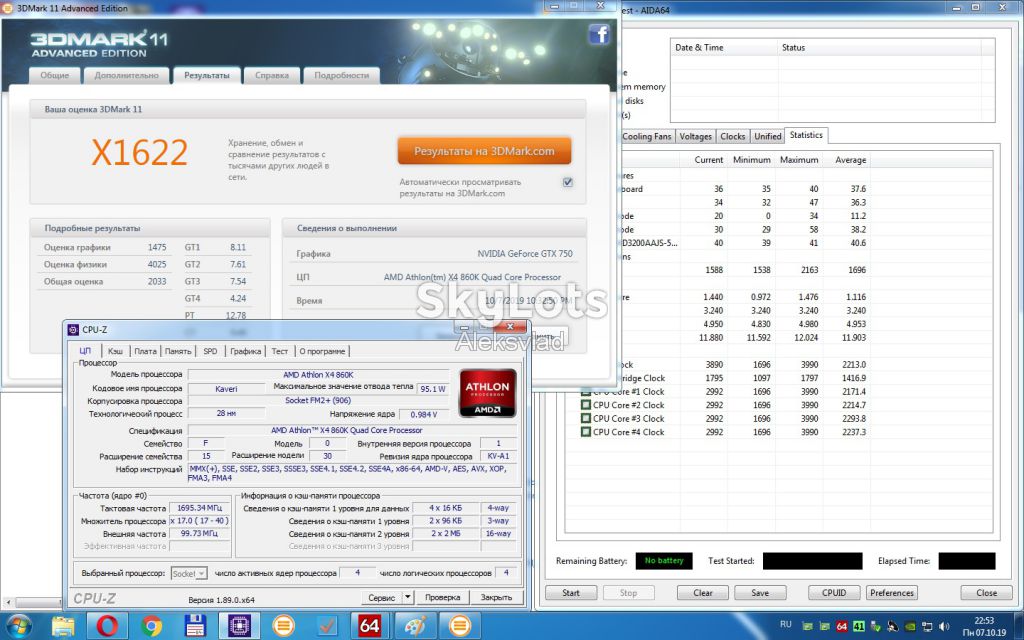Open Preferences in AIDA64

click(891, 593)
